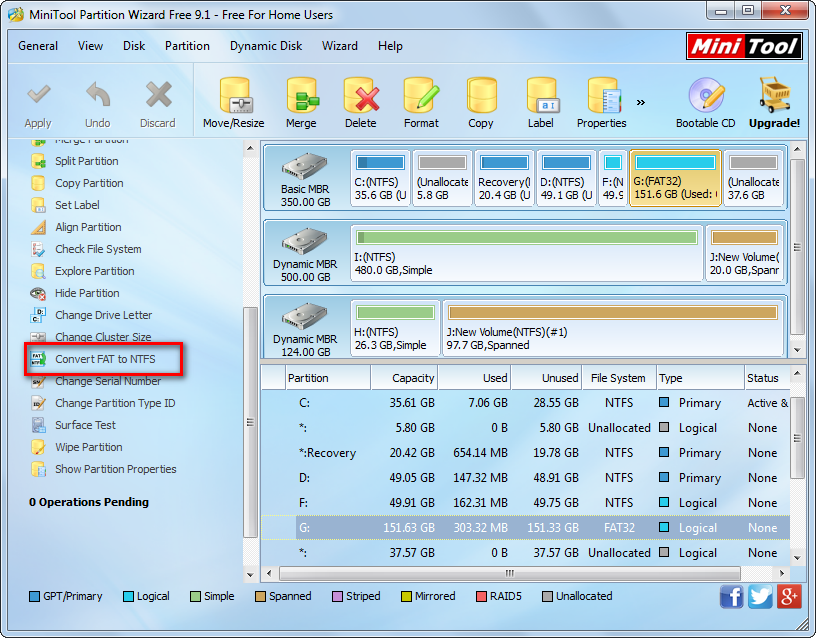The image size is (816, 638).
Task: Open the Disk menu
Action: pyautogui.click(x=134, y=46)
